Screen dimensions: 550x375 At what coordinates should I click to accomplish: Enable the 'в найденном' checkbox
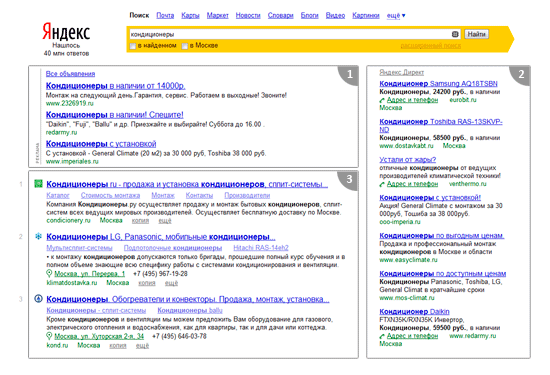pyautogui.click(x=133, y=46)
